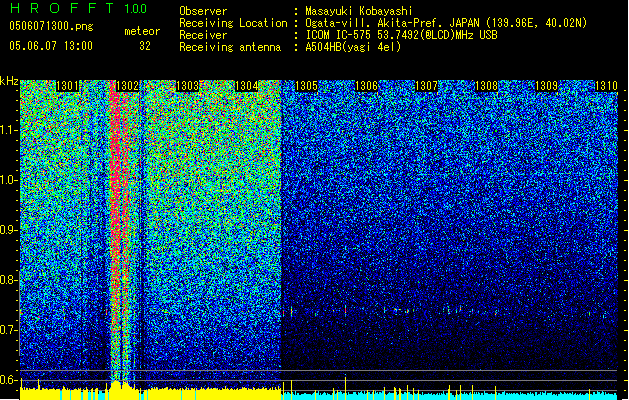Click the date 05.06.07 13:00
The height and width of the screenshot is (400, 629).
tap(51, 46)
